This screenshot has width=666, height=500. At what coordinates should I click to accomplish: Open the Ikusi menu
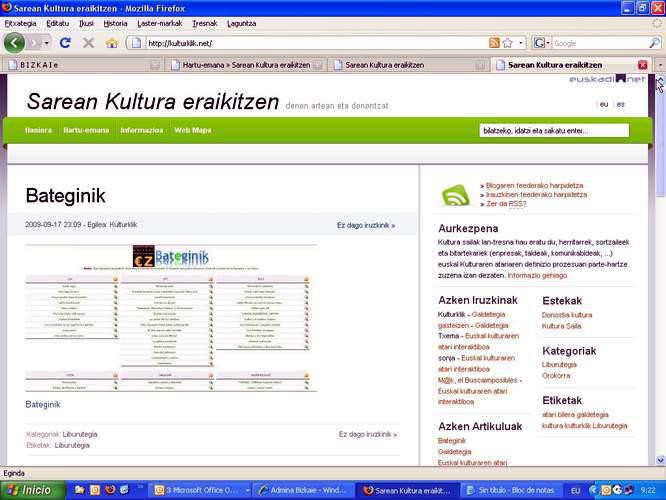(x=86, y=24)
